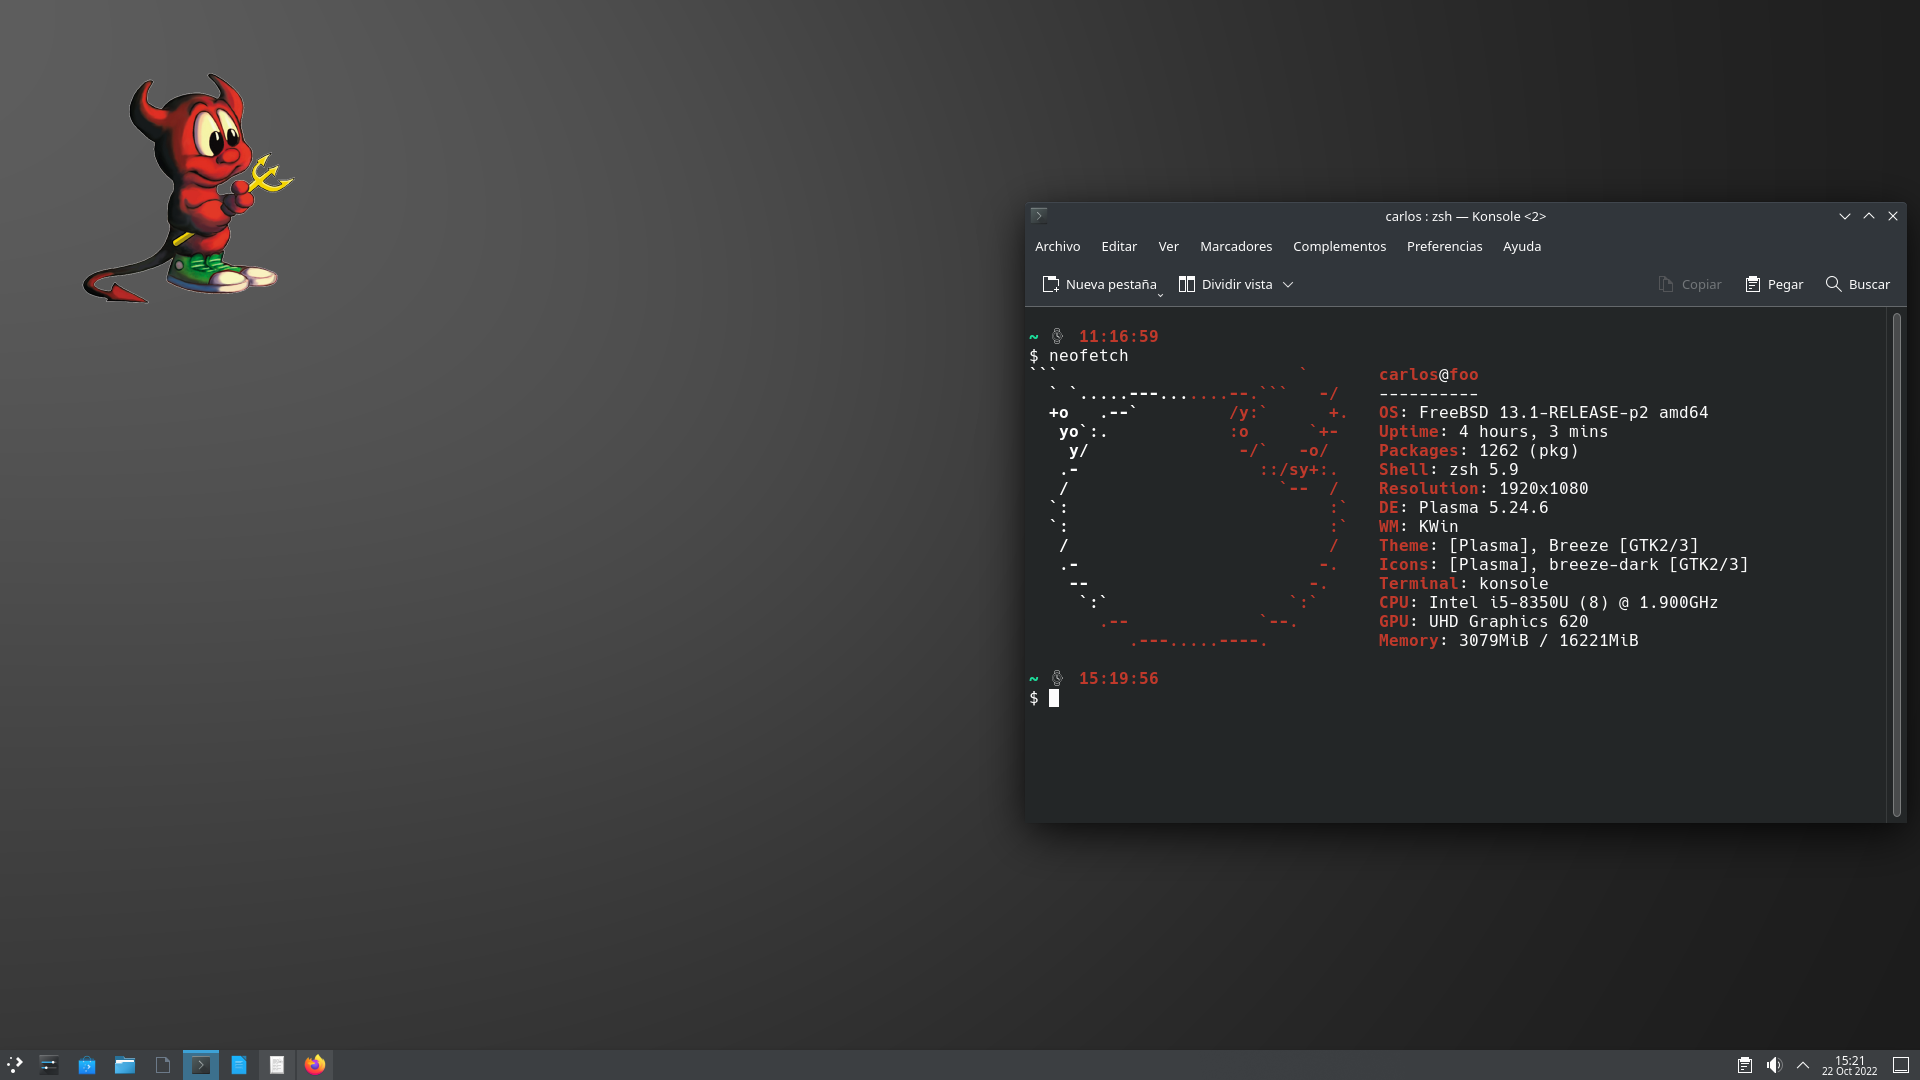Click the digital clock showing 15:21
This screenshot has width=1920, height=1080.
1849,1065
